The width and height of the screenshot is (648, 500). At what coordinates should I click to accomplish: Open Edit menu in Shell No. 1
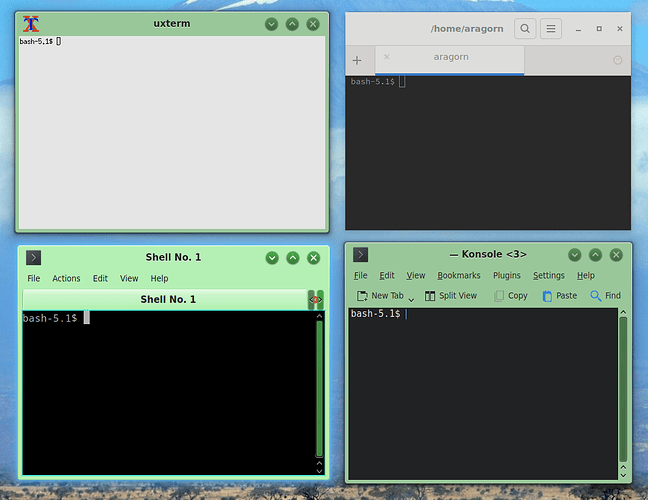click(x=100, y=279)
